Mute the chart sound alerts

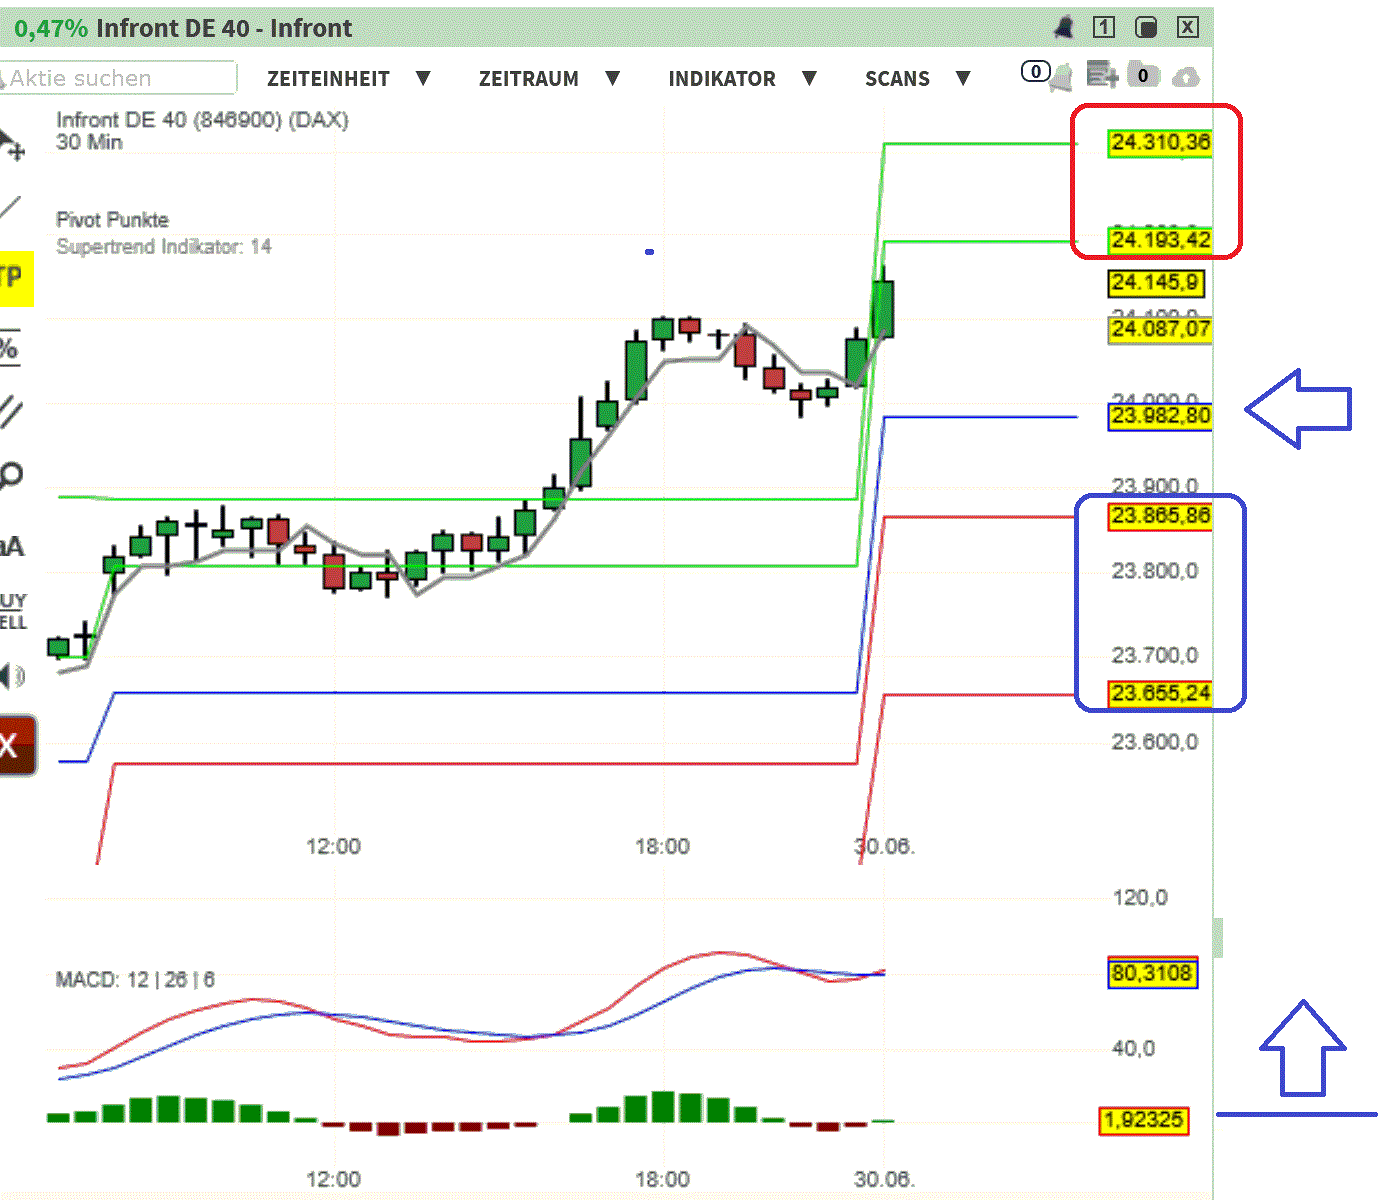[12, 676]
